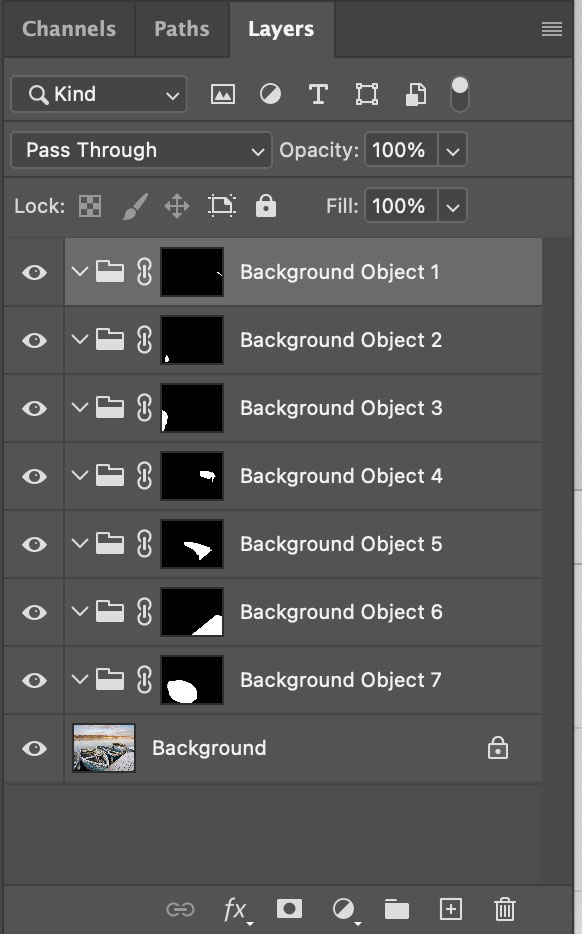582x934 pixels.
Task: Switch to the Paths tab
Action: (x=182, y=29)
